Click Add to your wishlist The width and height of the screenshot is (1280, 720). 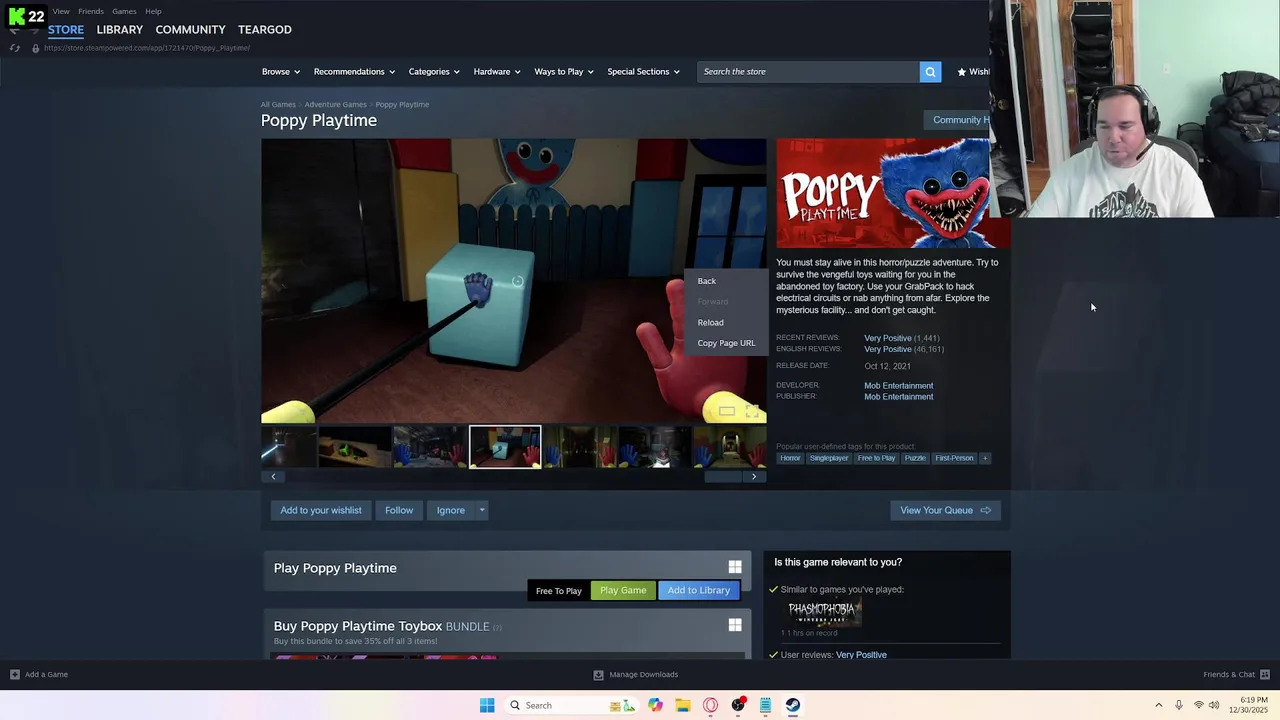[x=321, y=510]
